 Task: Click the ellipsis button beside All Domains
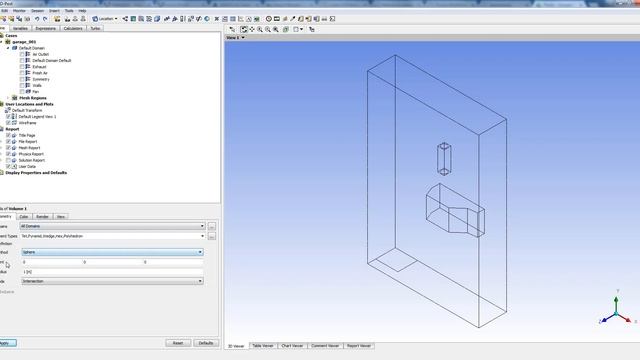tap(211, 227)
